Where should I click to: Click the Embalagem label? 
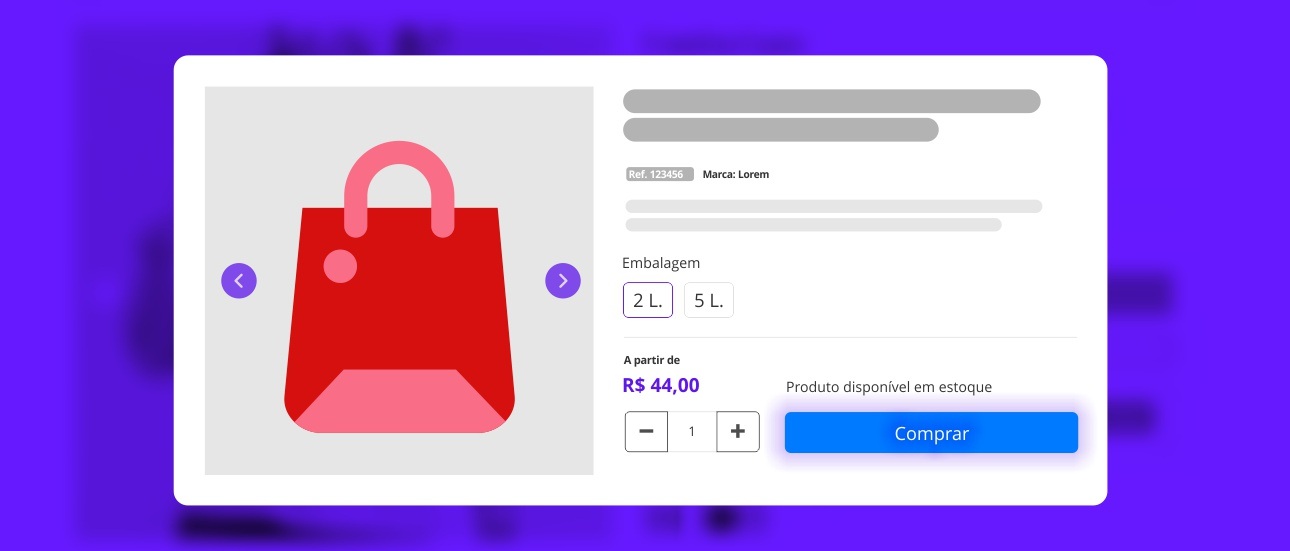point(661,263)
